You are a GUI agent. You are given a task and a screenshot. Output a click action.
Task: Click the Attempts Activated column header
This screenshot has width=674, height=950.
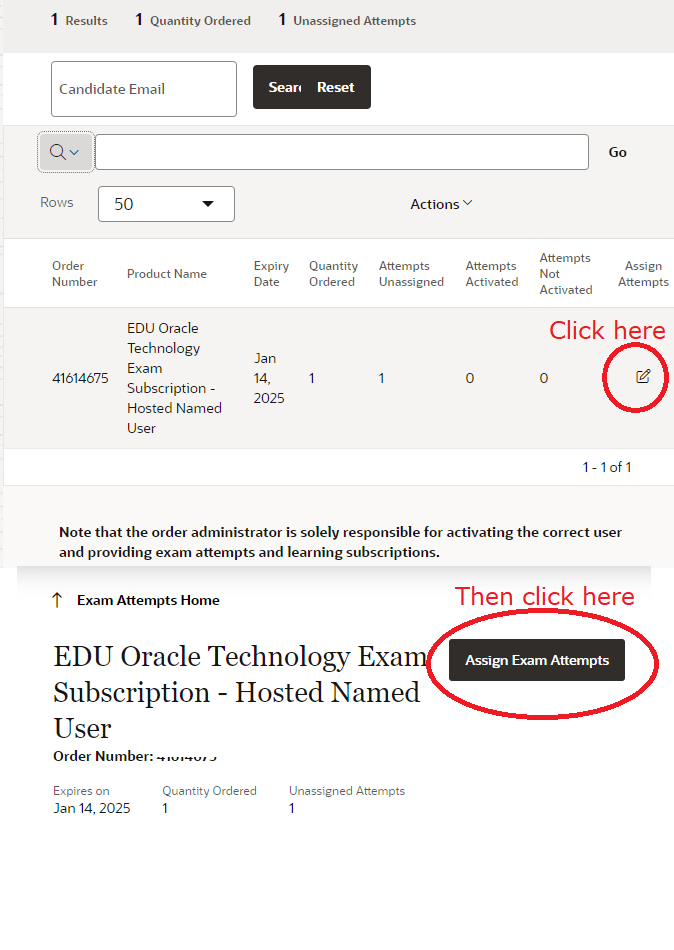click(x=492, y=274)
